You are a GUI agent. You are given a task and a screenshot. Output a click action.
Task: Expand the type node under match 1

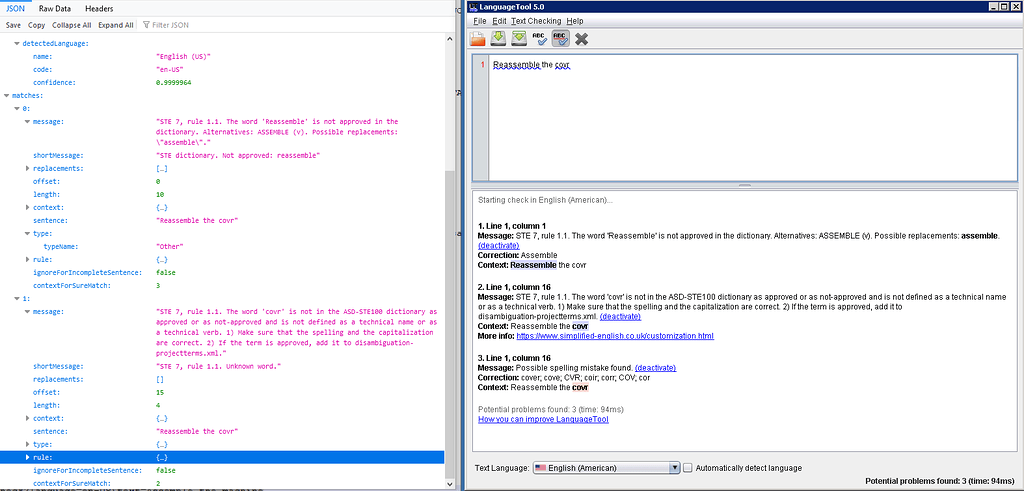coord(27,444)
